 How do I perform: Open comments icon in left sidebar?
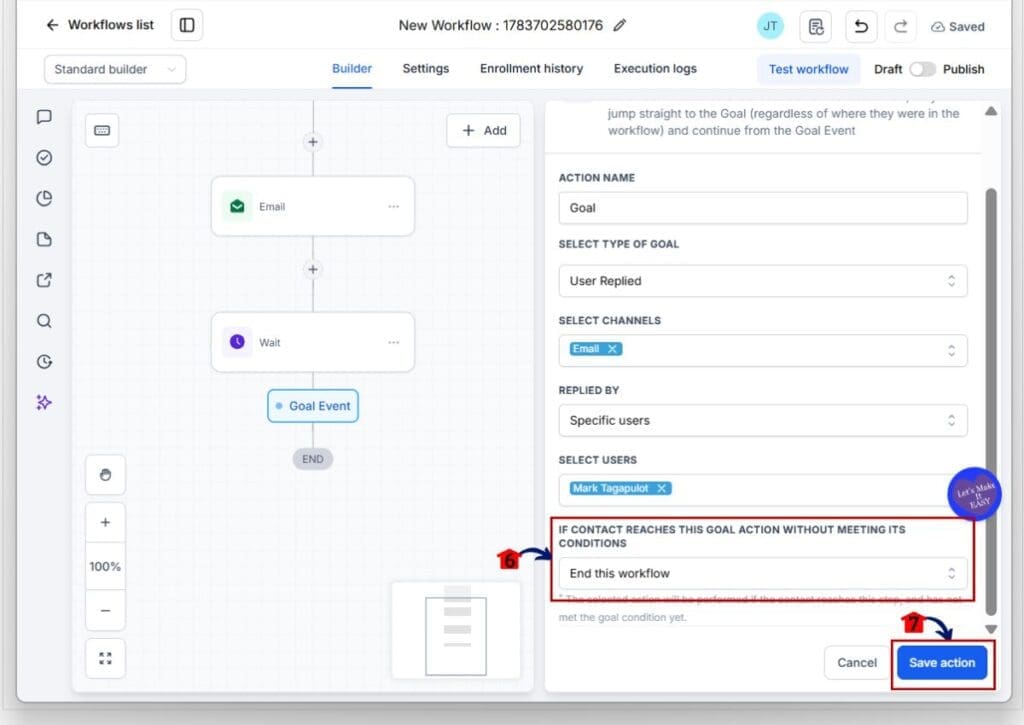point(44,117)
